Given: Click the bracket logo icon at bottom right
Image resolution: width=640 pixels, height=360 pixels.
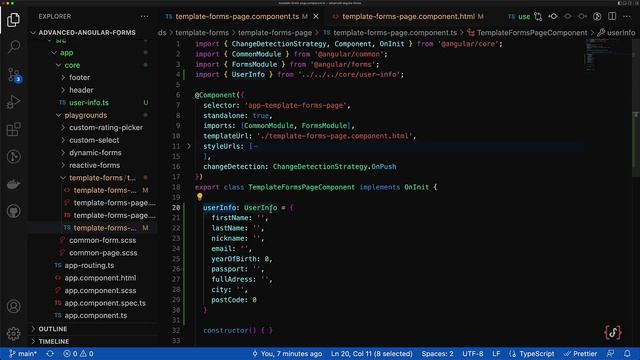Looking at the screenshot, I should pyautogui.click(x=613, y=332).
